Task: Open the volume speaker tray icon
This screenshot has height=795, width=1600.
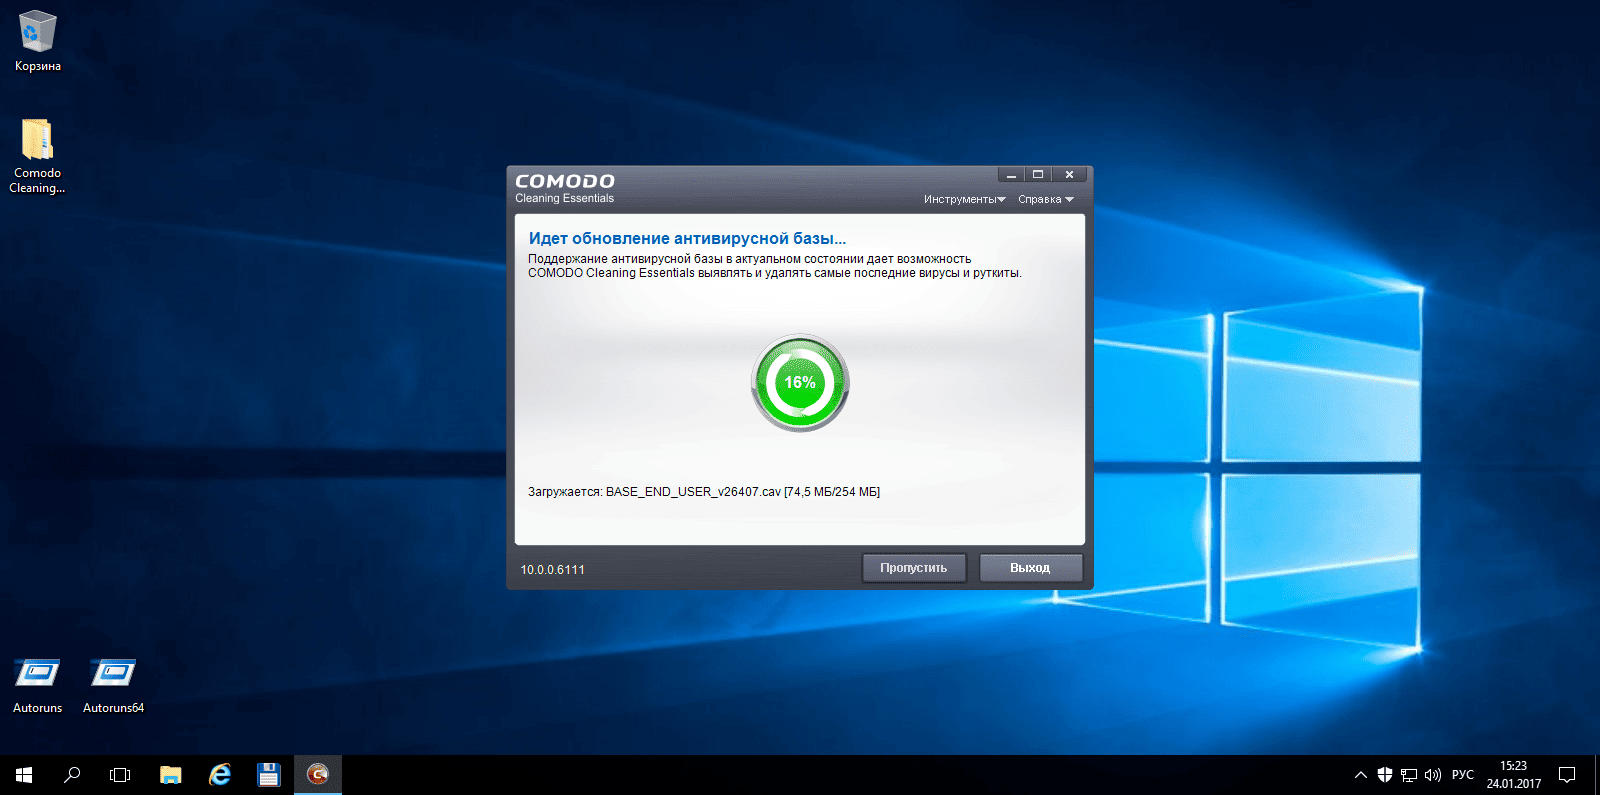Action: coord(1433,775)
